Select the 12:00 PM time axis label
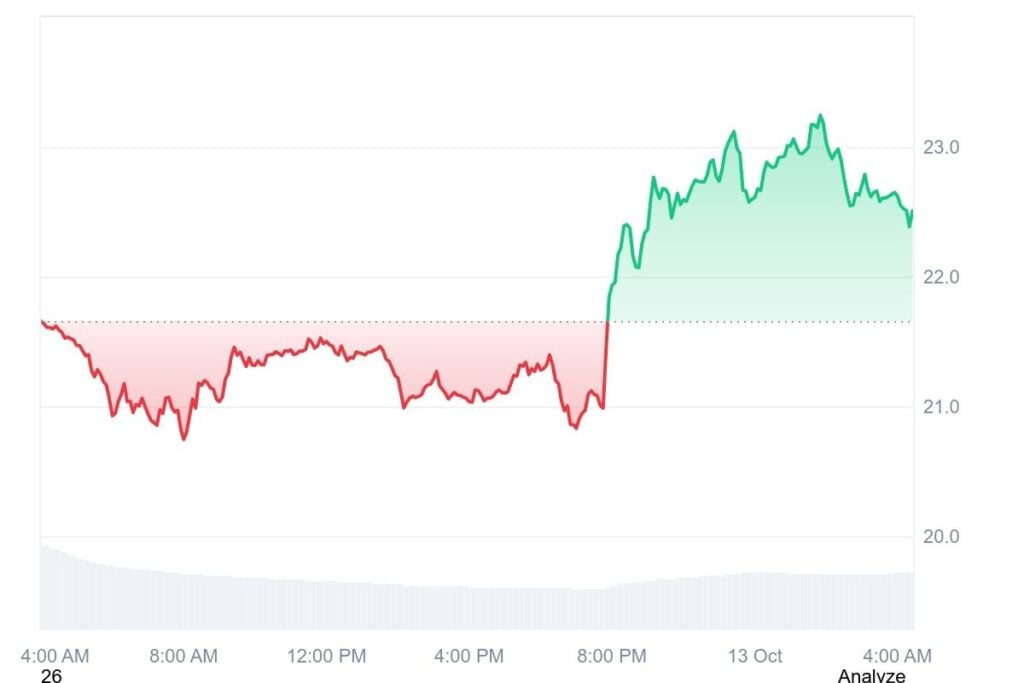The height and width of the screenshot is (683, 1024). pos(326,656)
